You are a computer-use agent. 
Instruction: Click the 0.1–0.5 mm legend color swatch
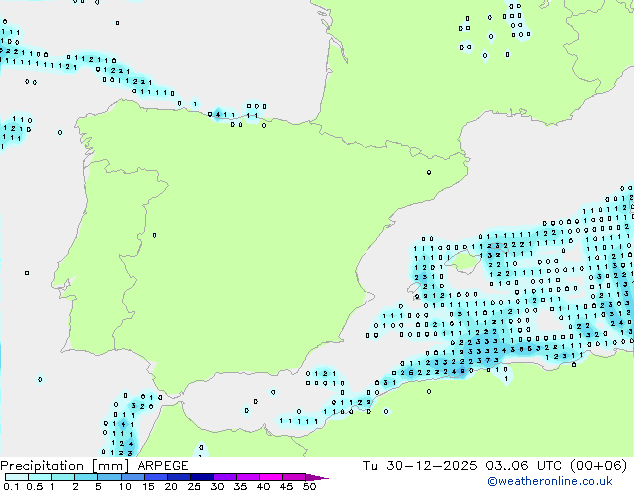click(17, 477)
